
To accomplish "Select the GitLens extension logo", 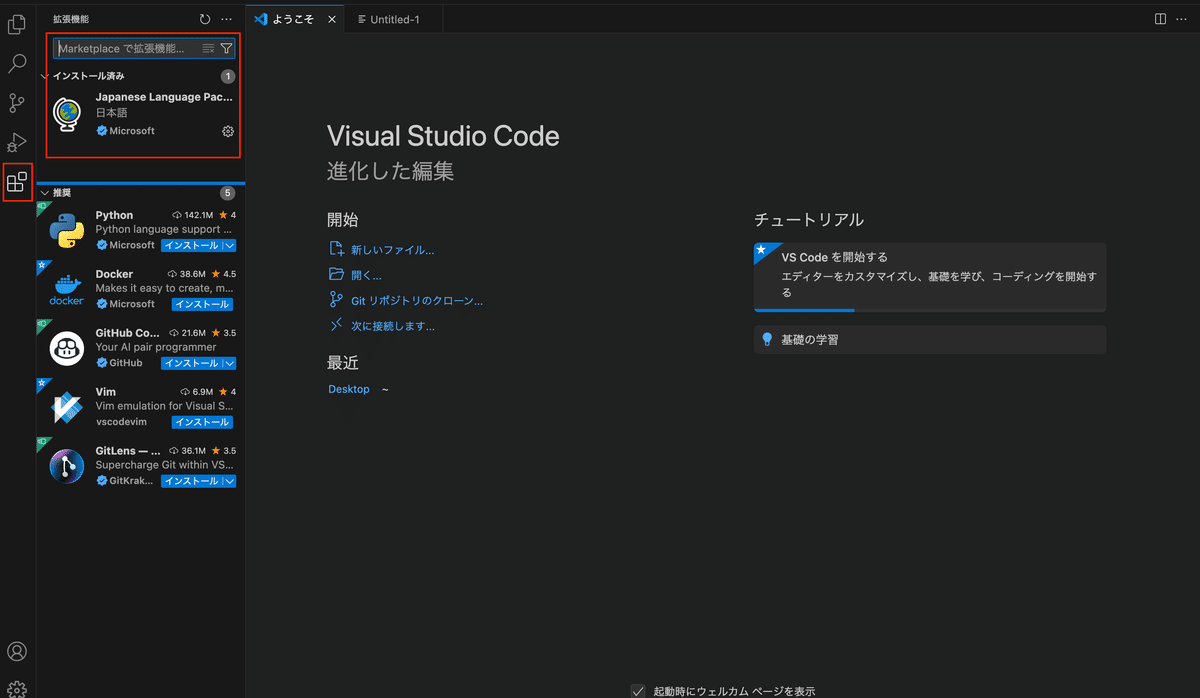I will [x=66, y=466].
